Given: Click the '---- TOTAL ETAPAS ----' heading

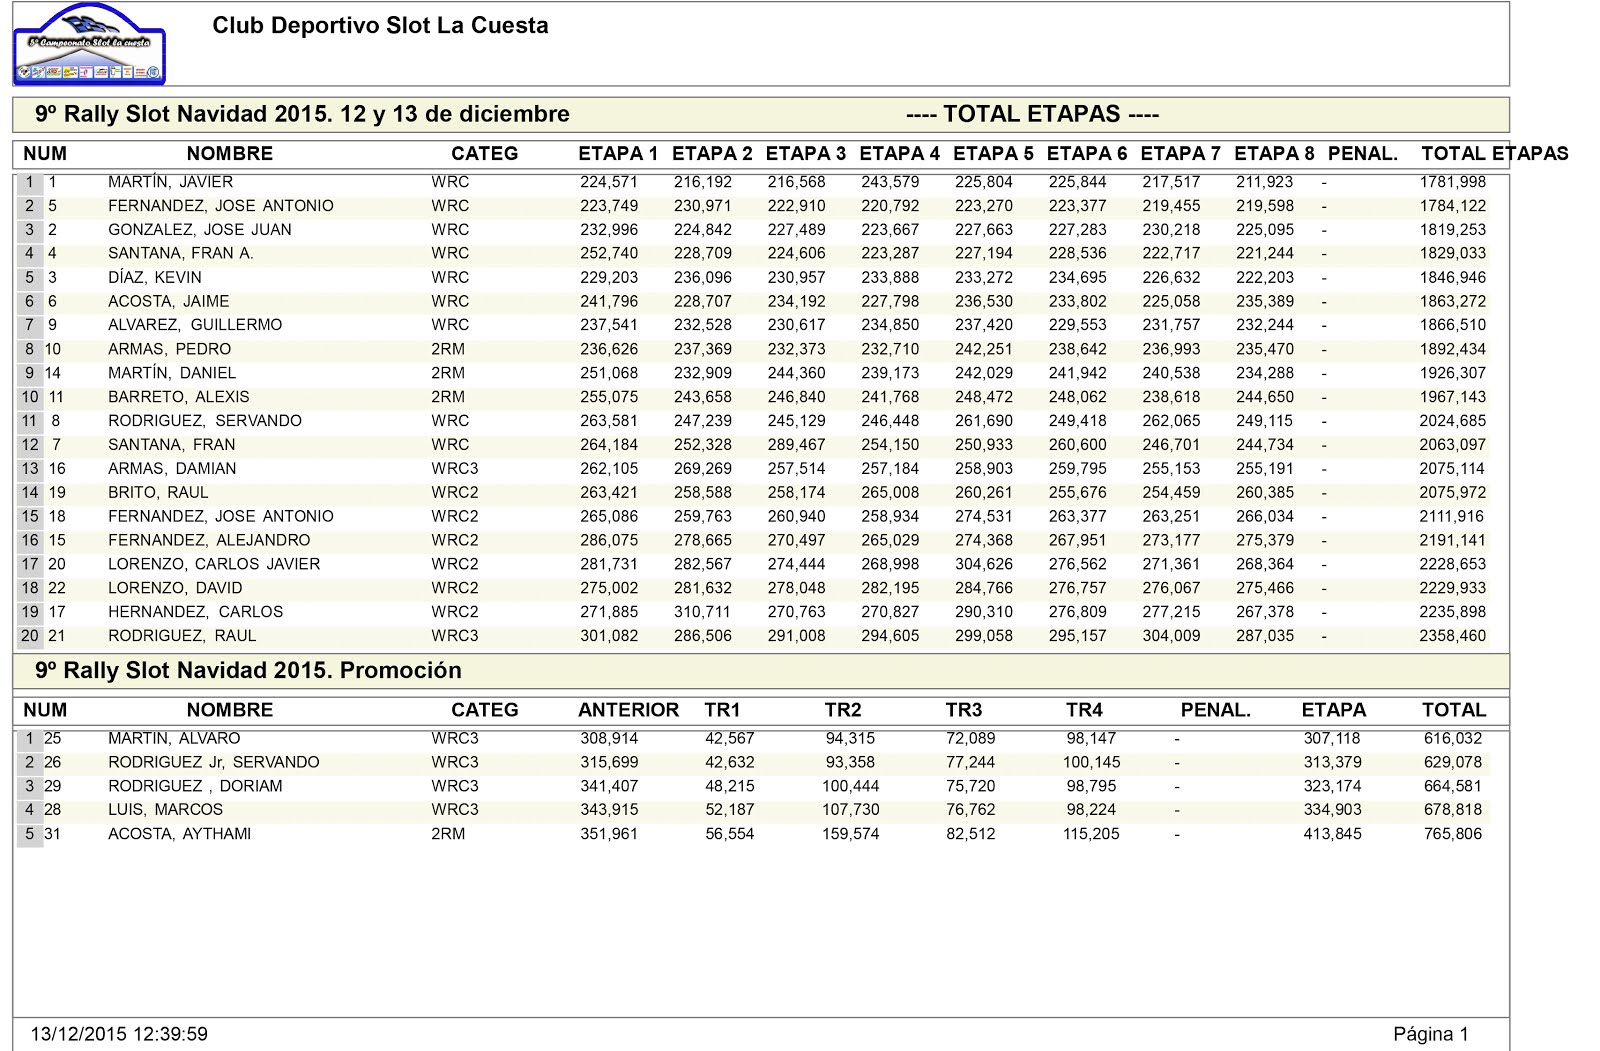Looking at the screenshot, I should 1032,114.
